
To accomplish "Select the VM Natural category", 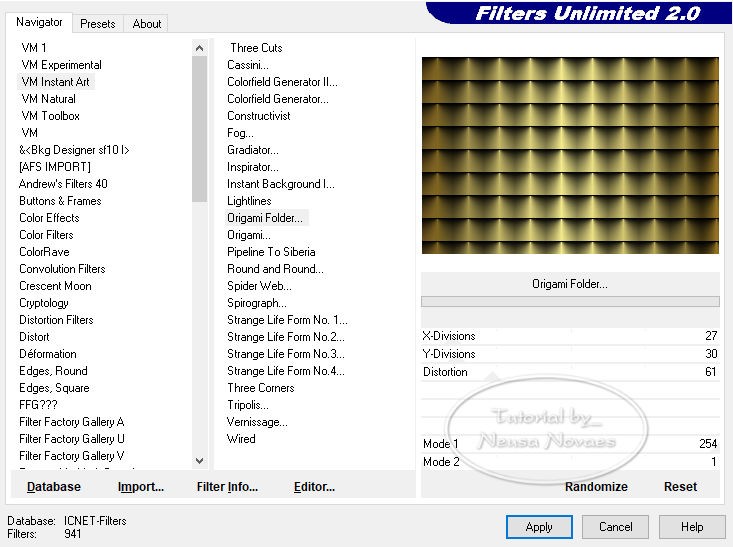I will click(48, 99).
